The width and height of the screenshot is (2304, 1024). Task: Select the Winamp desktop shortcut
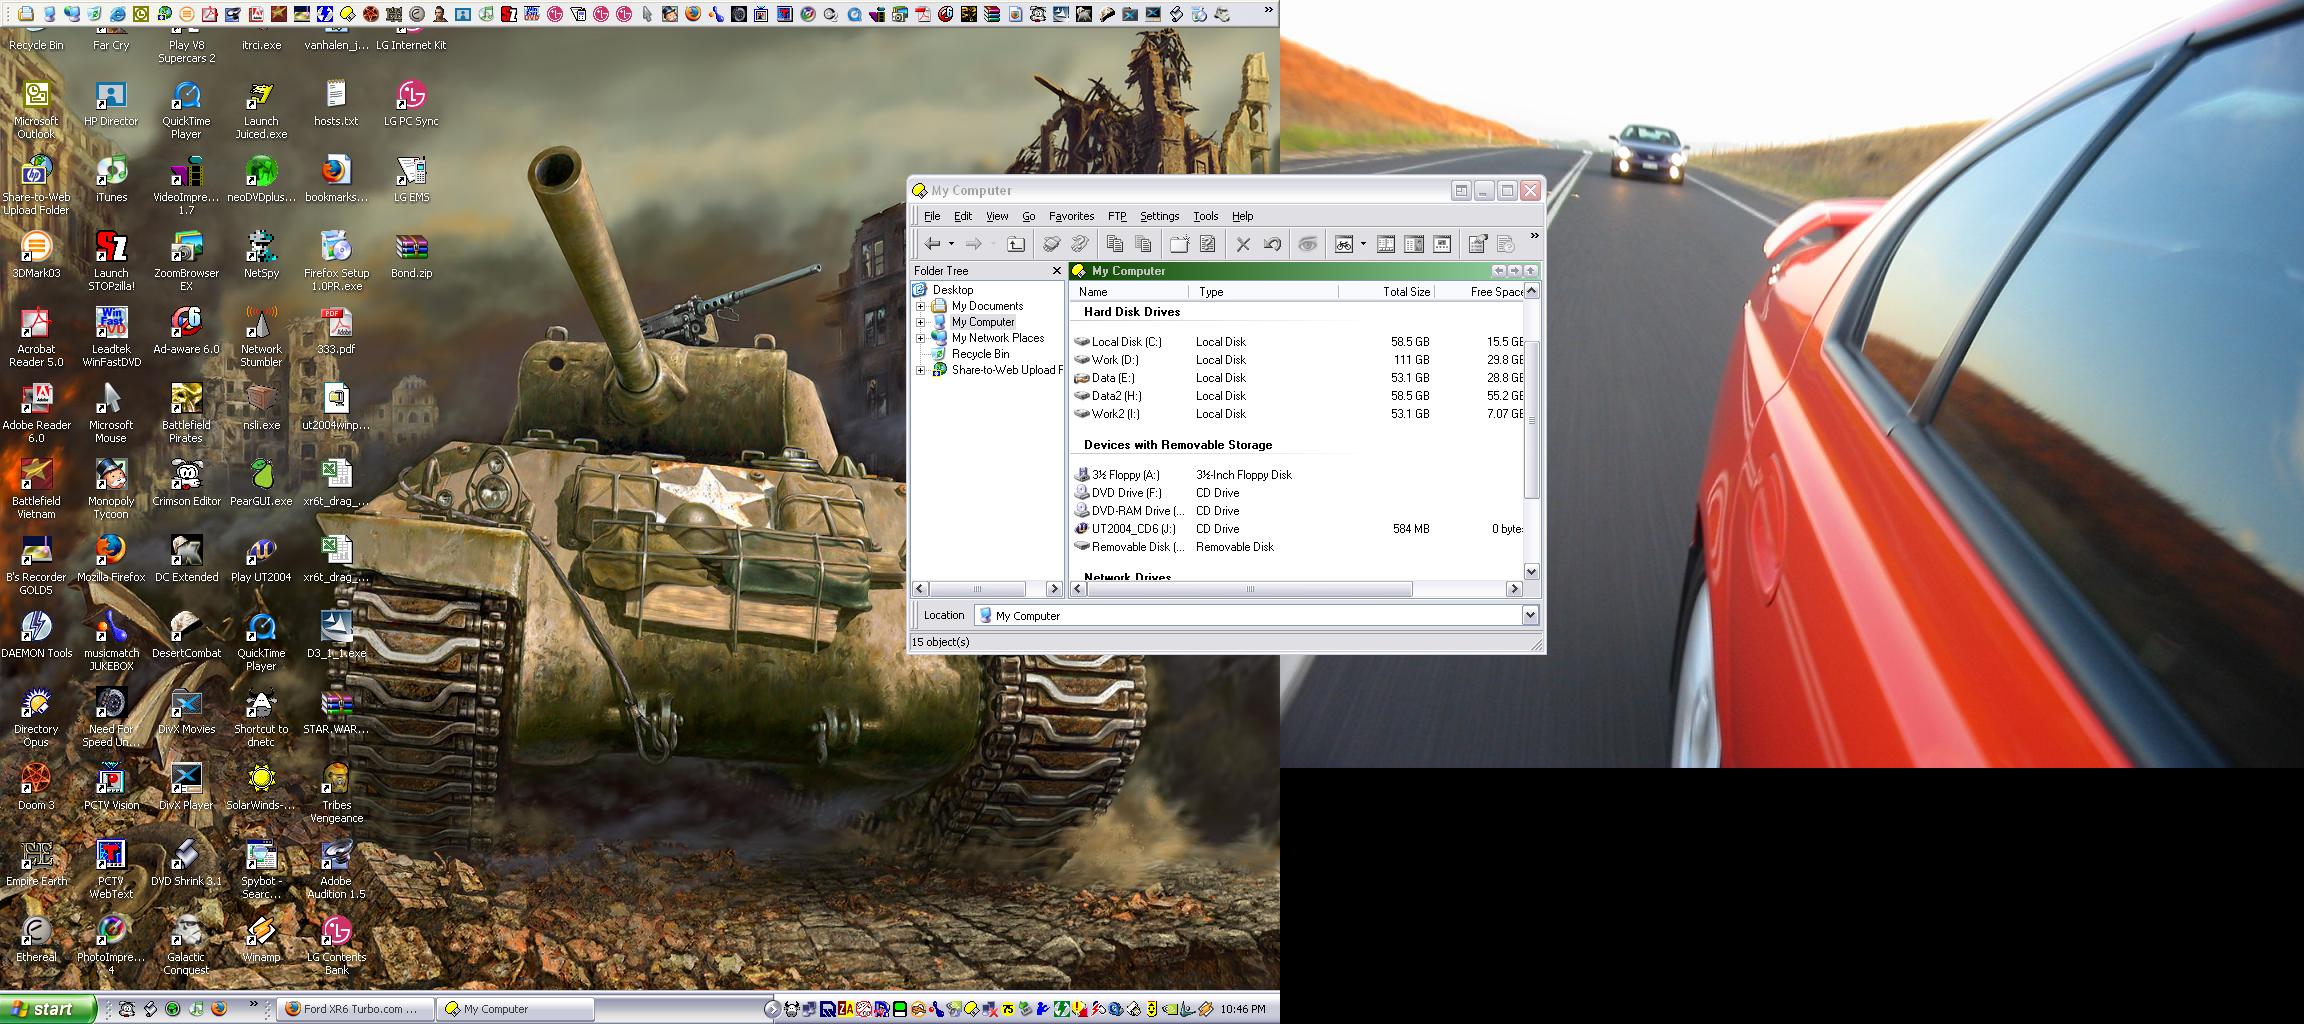(261, 939)
